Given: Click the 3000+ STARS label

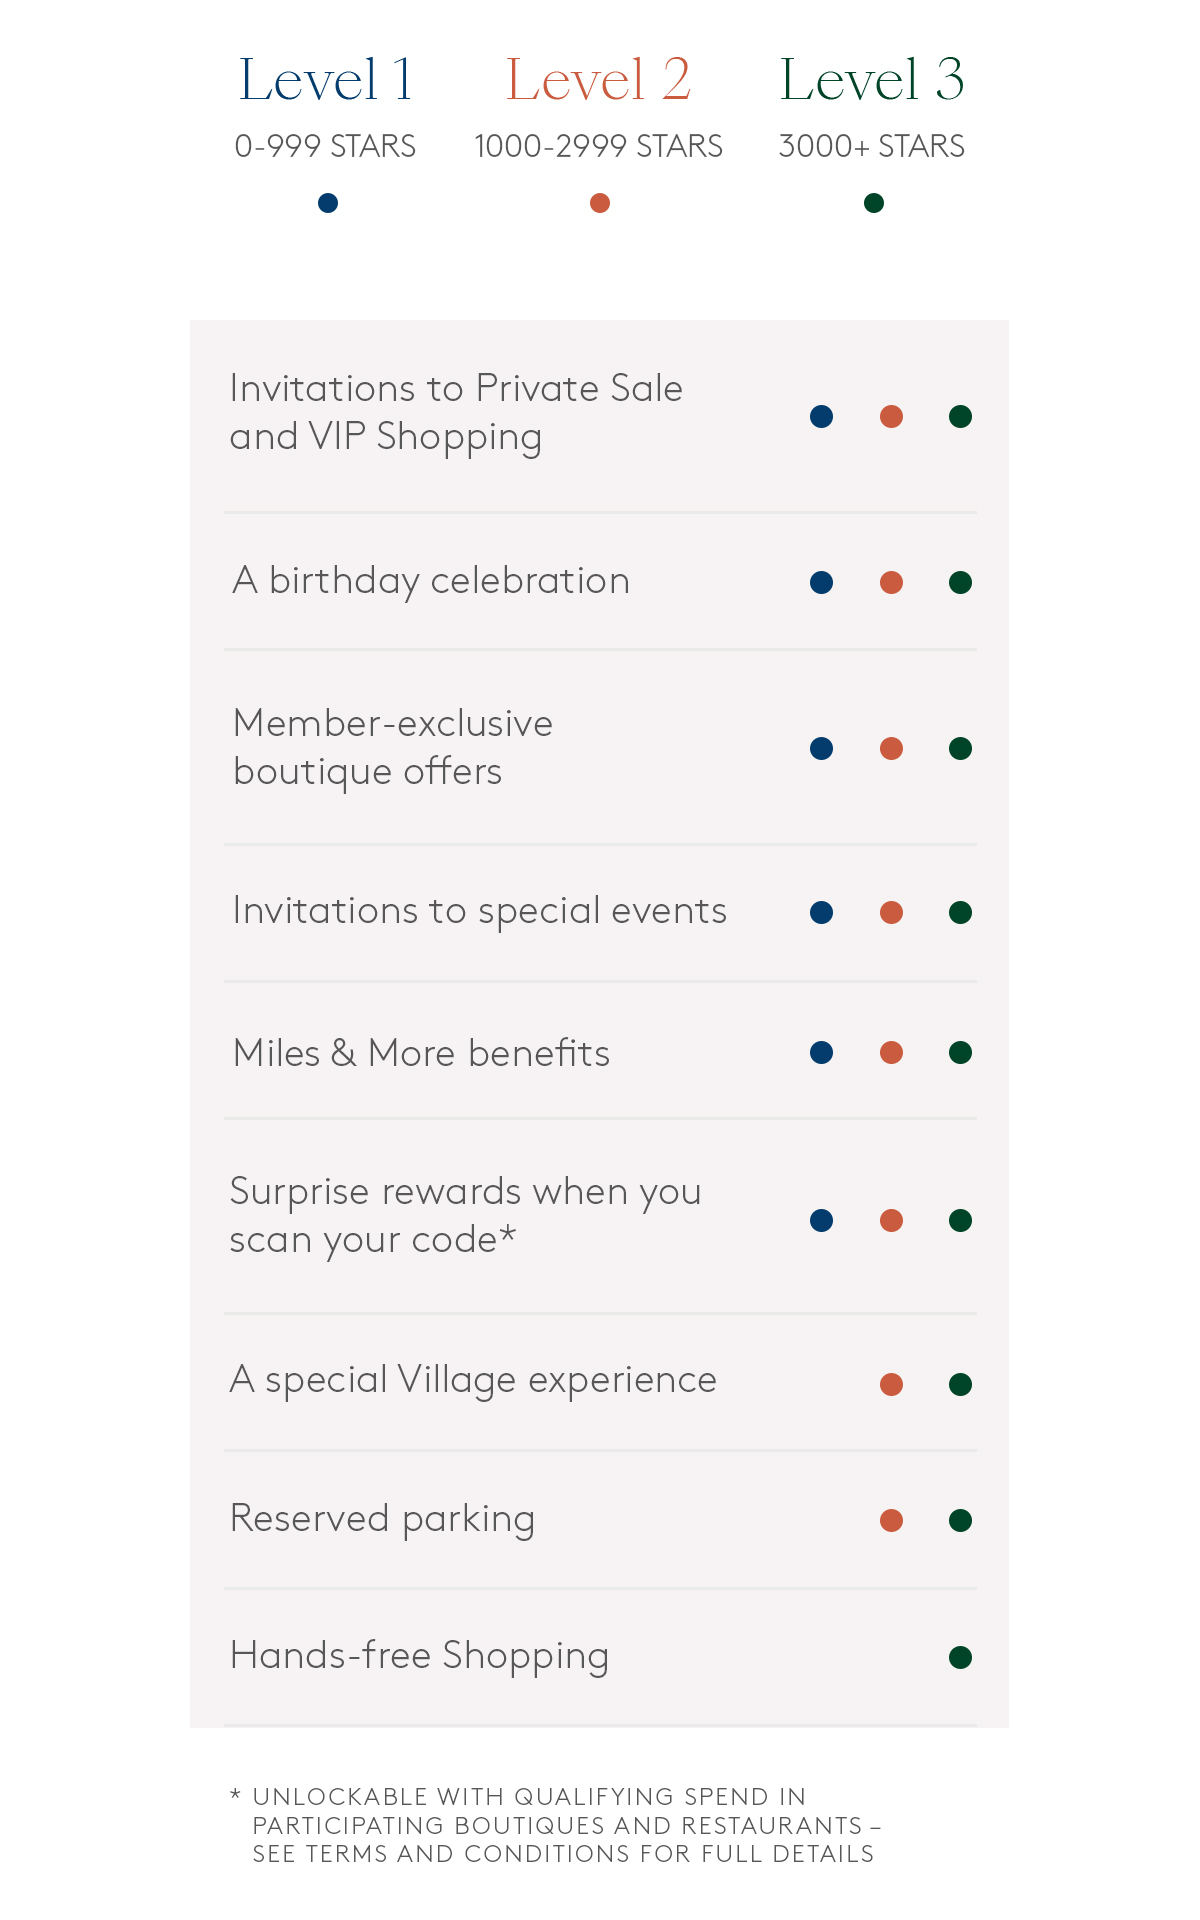Looking at the screenshot, I should click(872, 146).
